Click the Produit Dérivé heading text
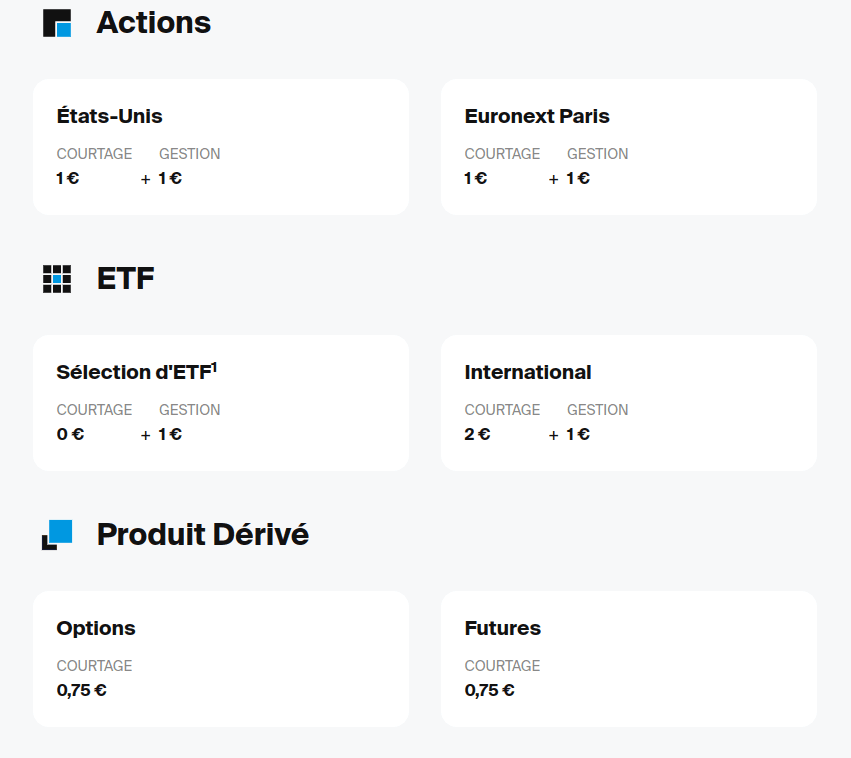851x758 pixels. [x=203, y=535]
